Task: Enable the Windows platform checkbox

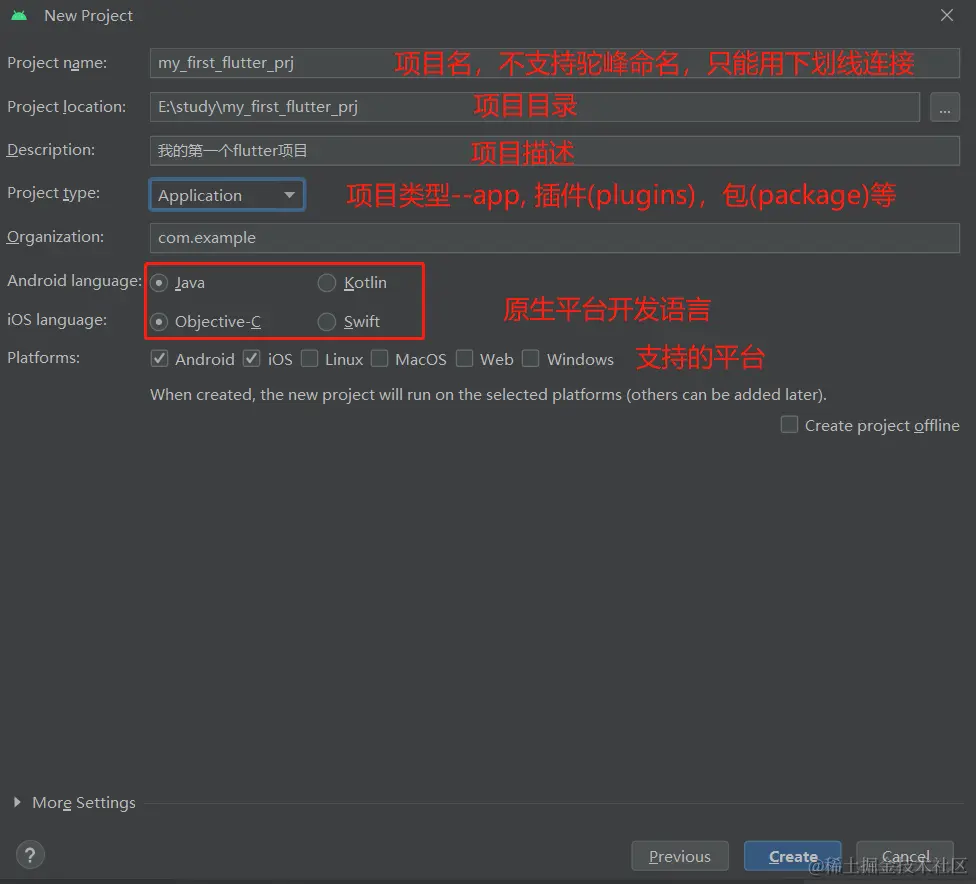Action: point(530,359)
